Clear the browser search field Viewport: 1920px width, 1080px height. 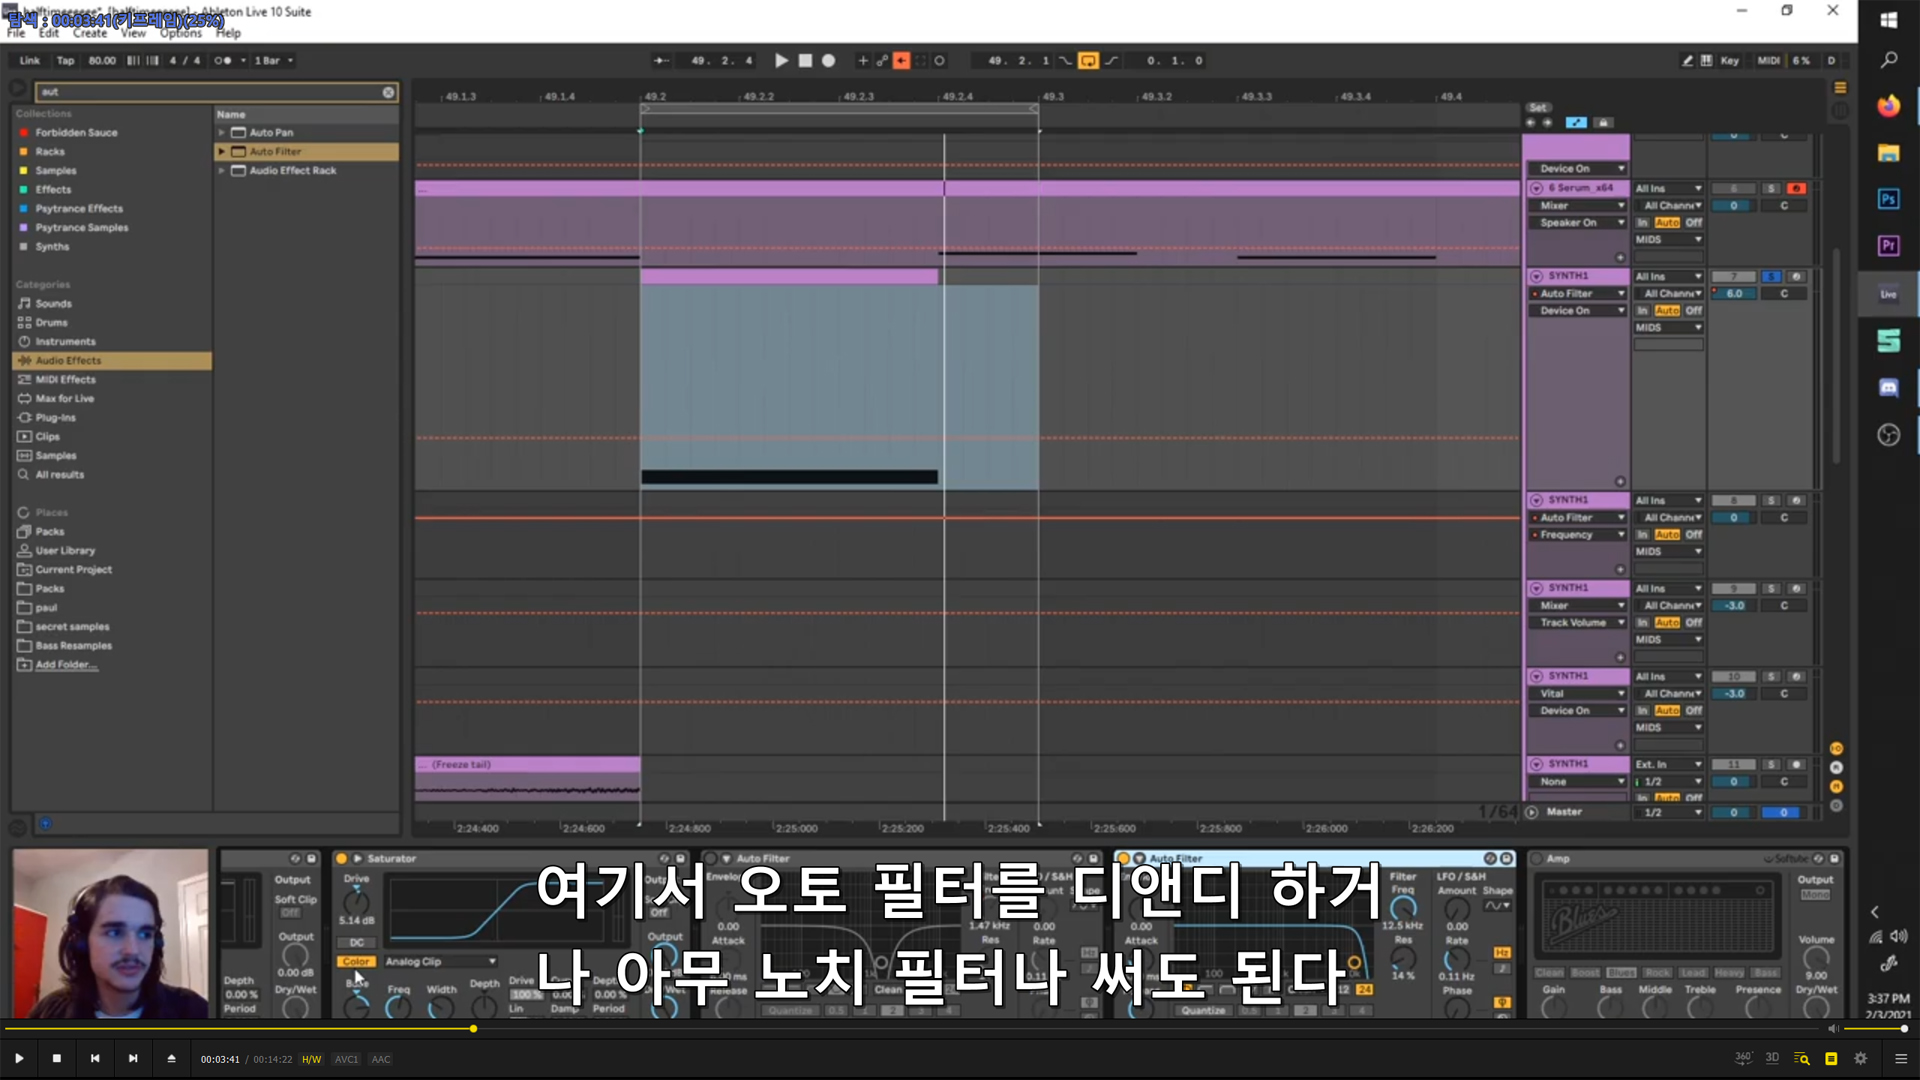coord(388,92)
